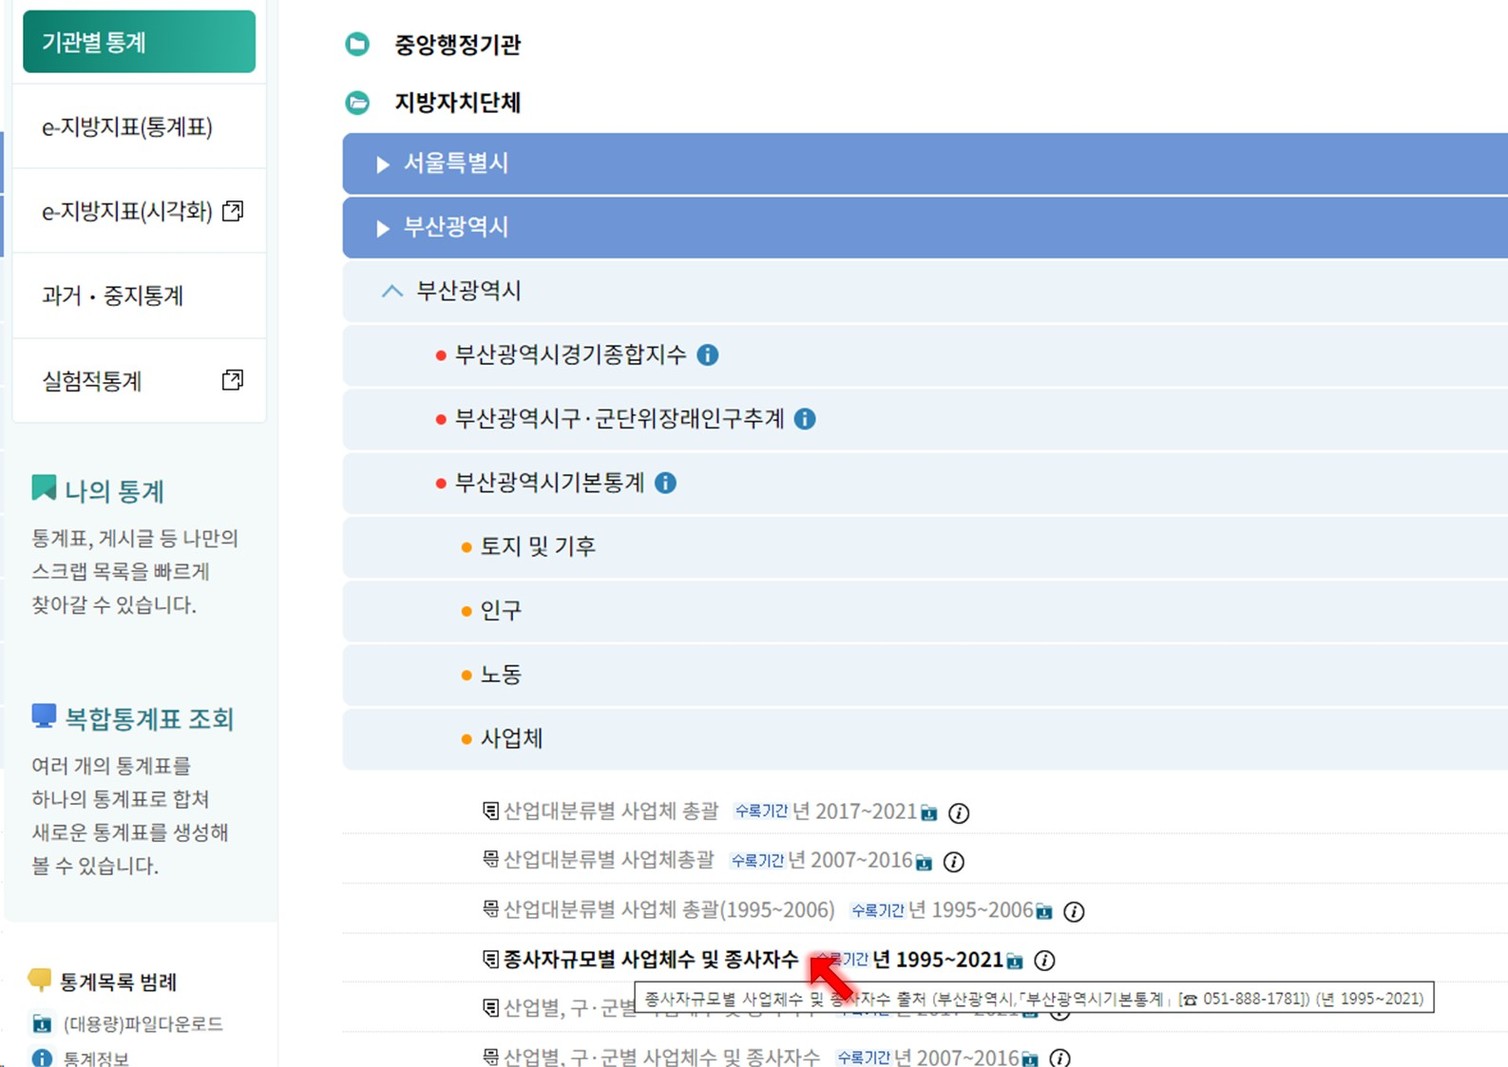Viewport: 1508px width, 1067px height.
Task: Download file for 산업대분류별 사업체 총괄(1995~2006)
Action: click(1044, 911)
